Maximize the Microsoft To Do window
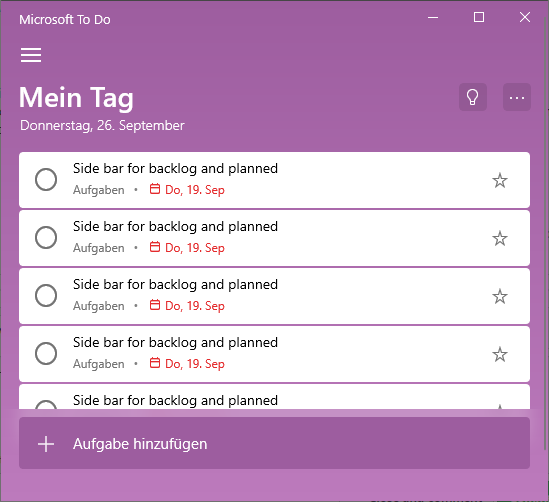 point(479,17)
